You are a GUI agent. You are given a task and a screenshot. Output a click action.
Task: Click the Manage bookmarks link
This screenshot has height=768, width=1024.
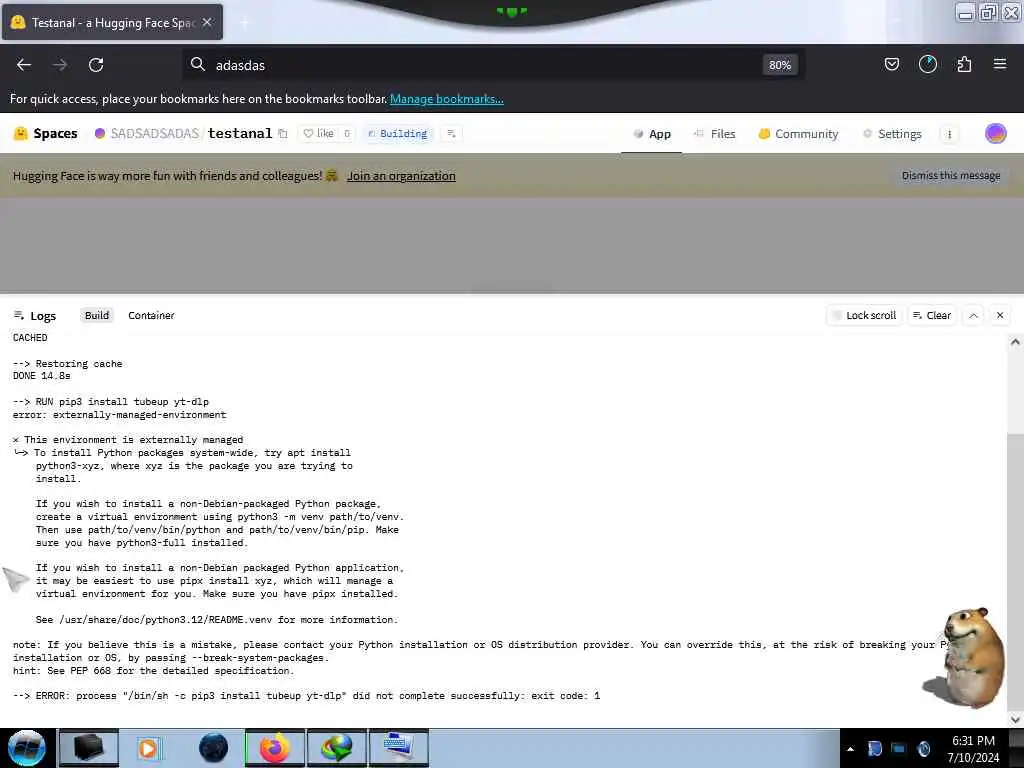(x=447, y=99)
